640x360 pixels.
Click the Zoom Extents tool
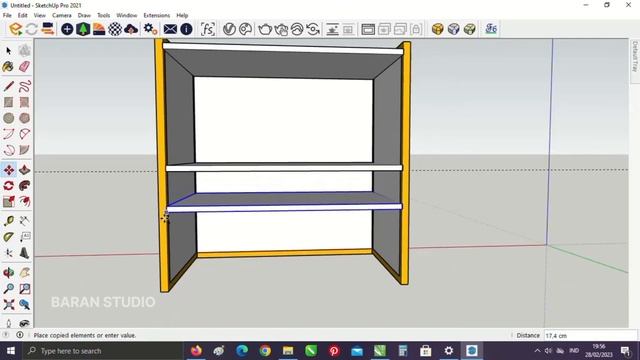(x=9, y=304)
